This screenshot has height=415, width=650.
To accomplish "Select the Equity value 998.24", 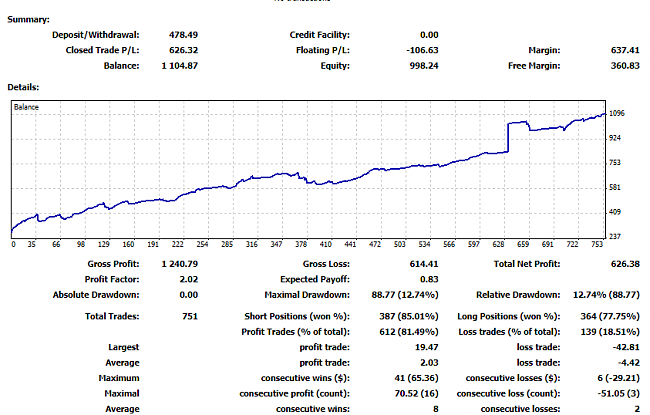I will pos(422,65).
